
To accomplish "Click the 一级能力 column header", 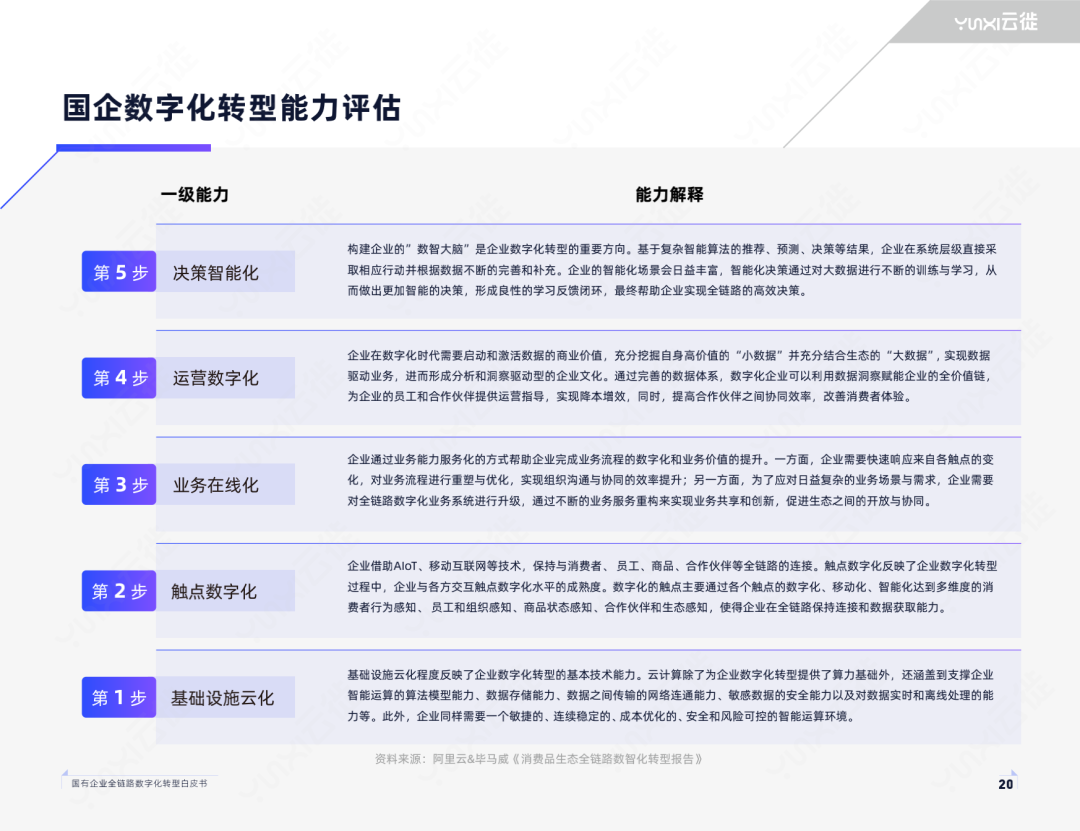I will [x=195, y=194].
